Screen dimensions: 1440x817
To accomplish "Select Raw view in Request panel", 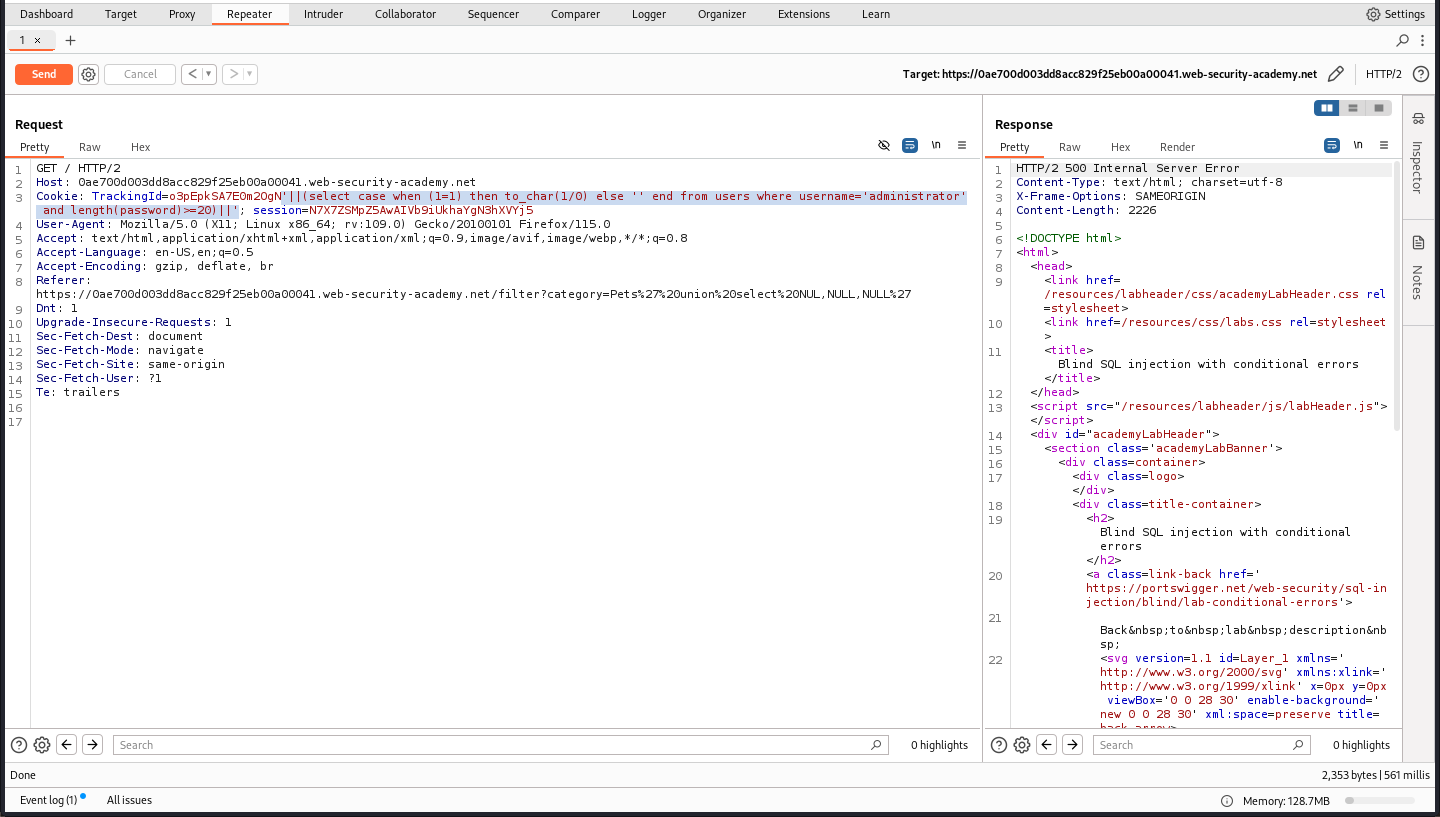I will point(90,147).
